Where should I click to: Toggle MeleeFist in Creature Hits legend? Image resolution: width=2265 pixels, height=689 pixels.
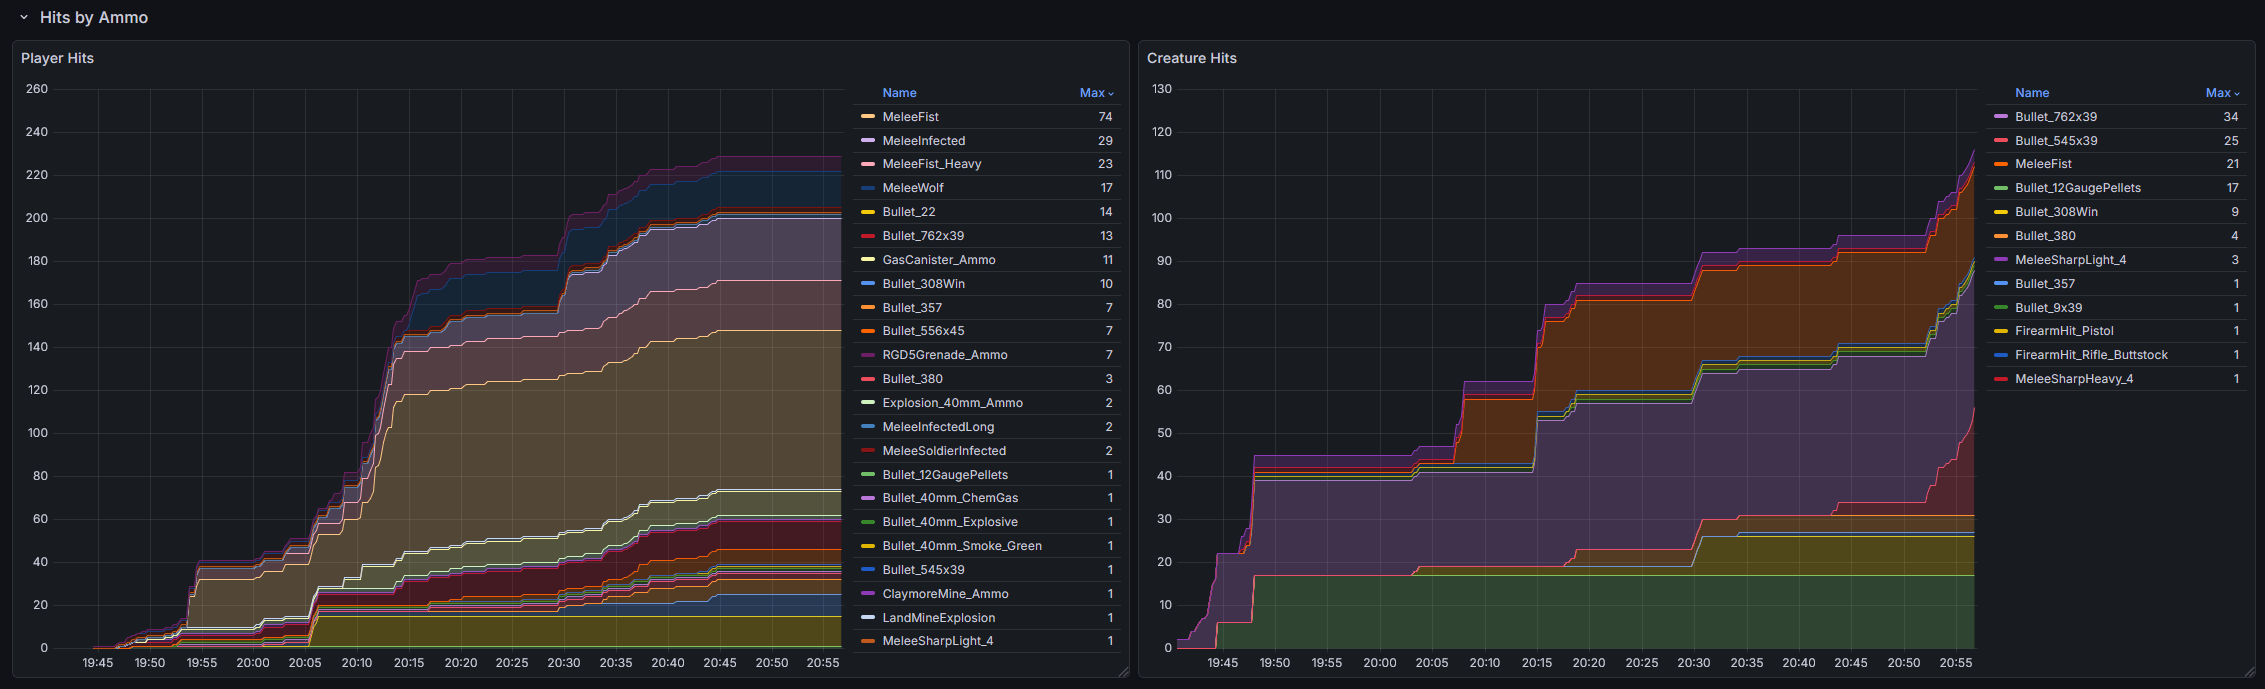pos(2043,164)
